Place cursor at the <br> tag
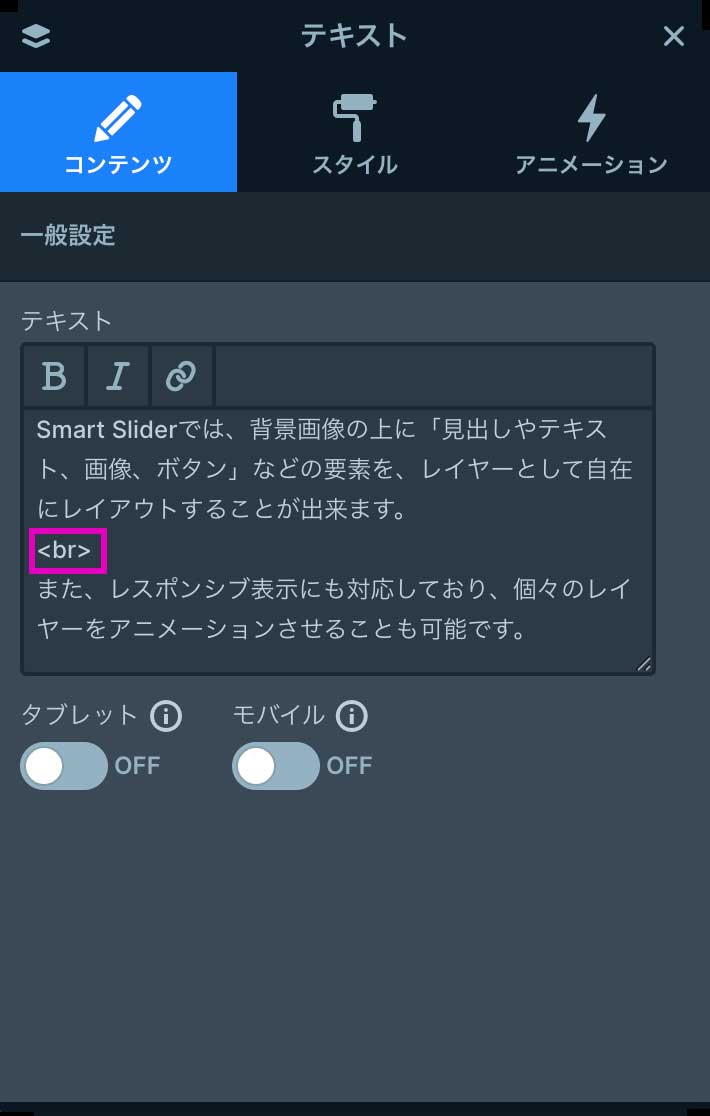The height and width of the screenshot is (1116, 710). click(65, 551)
